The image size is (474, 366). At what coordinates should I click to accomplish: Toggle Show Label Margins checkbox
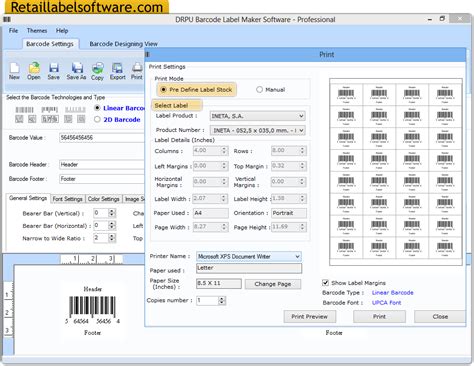point(325,283)
